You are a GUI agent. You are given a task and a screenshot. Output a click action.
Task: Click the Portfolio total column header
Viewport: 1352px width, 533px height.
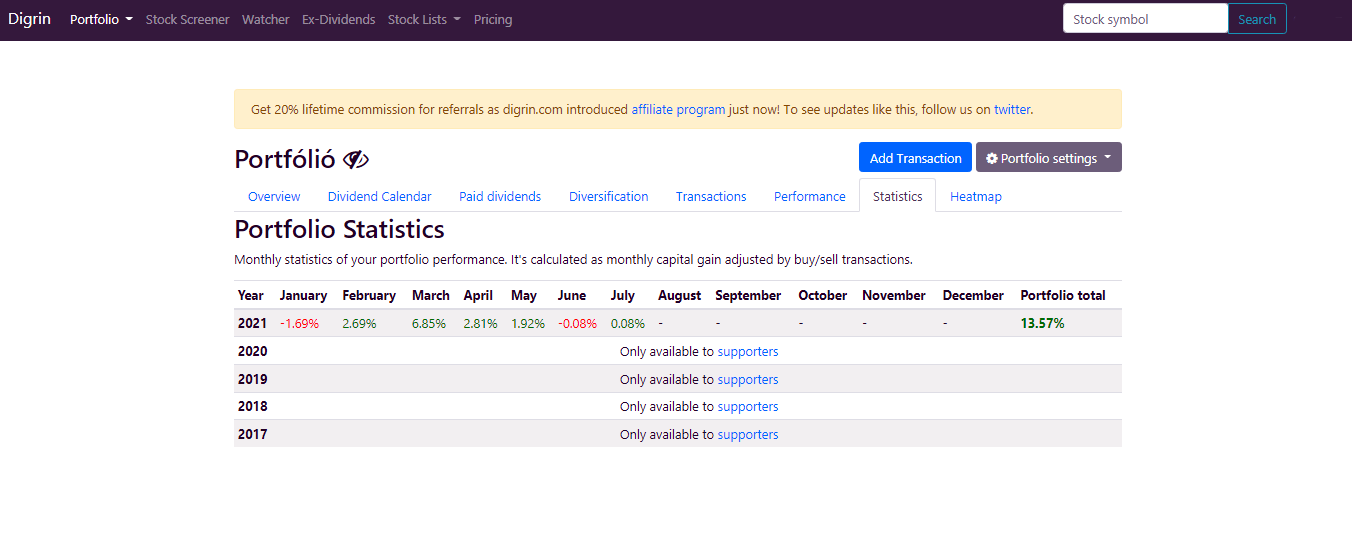coord(1063,295)
